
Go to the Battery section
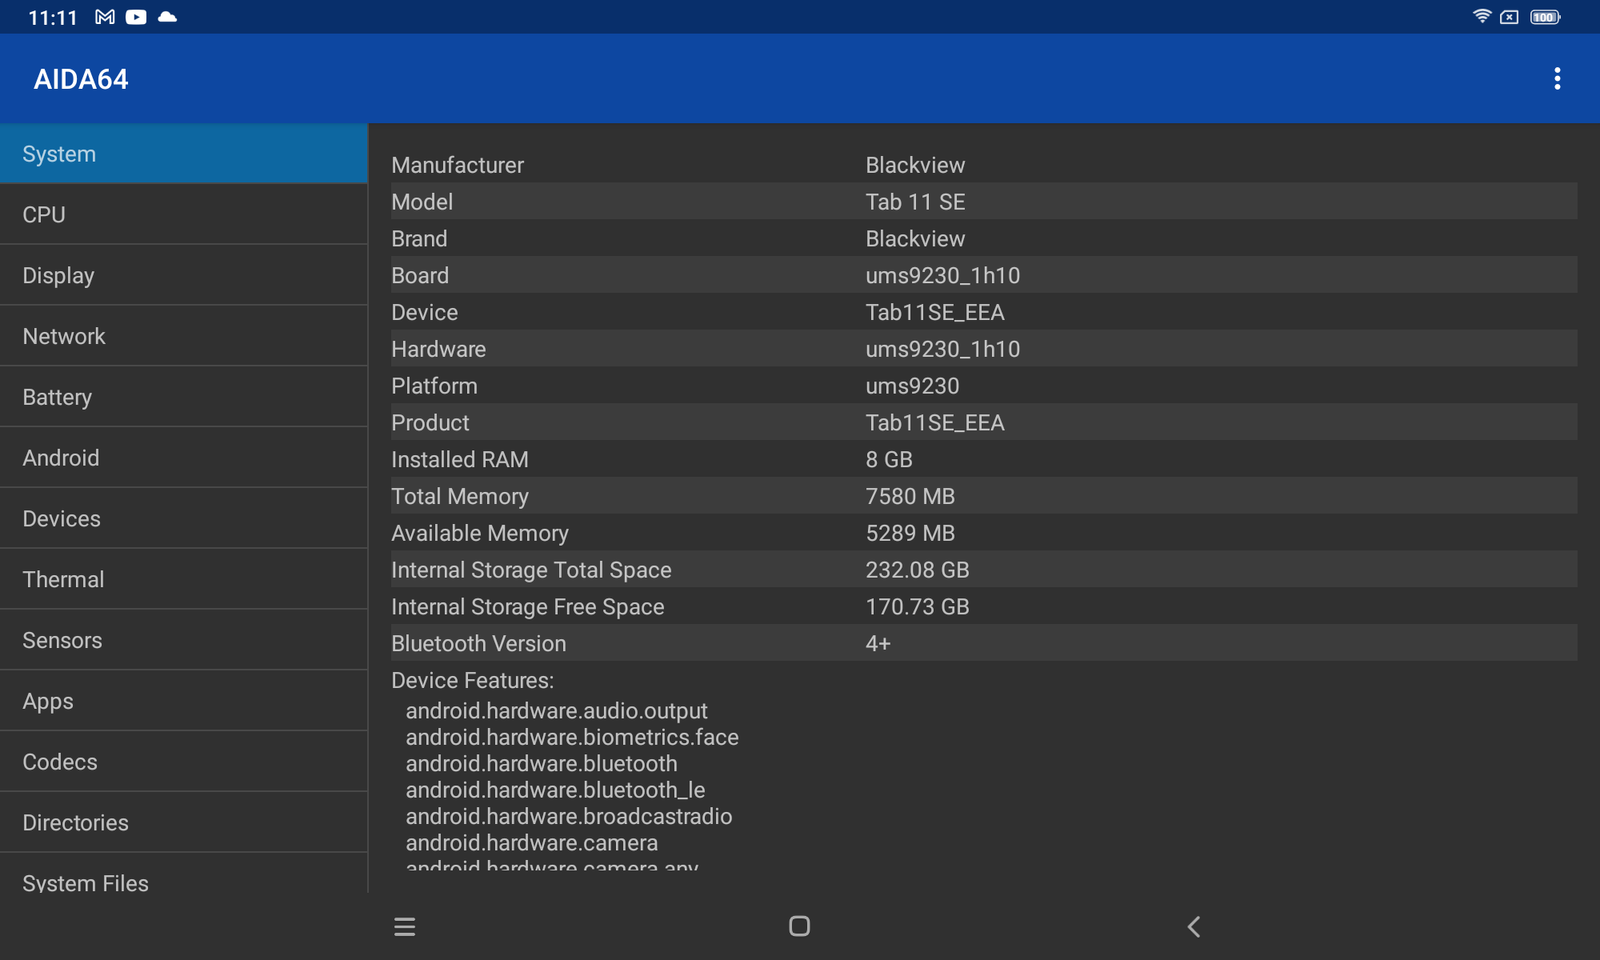pos(184,397)
